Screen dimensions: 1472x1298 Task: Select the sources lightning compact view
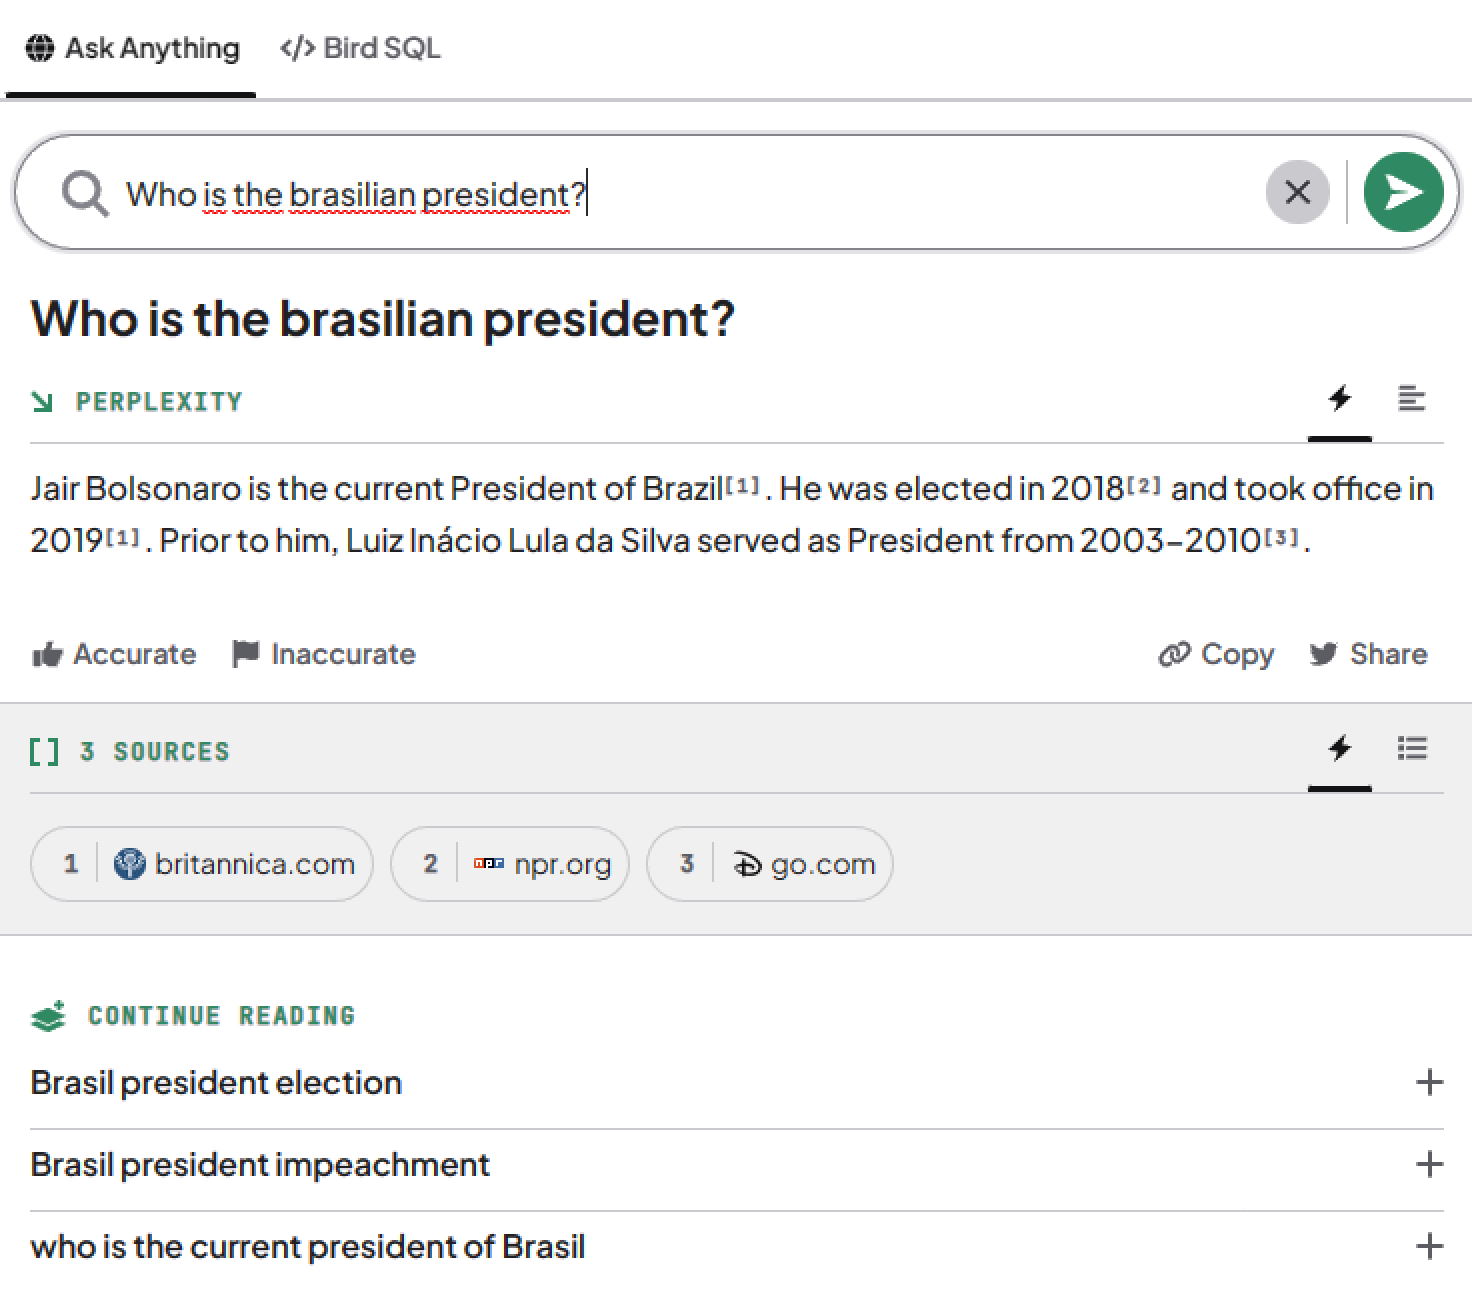1339,748
